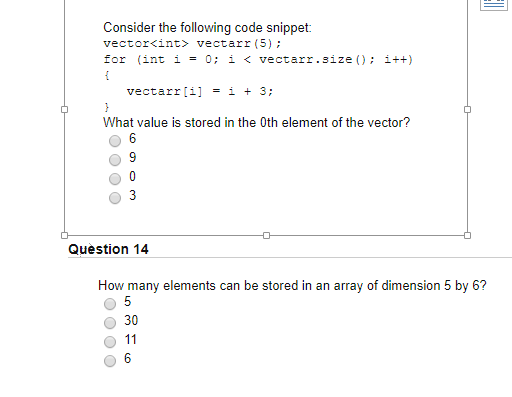The width and height of the screenshot is (512, 397).
Task: Pick the radio option labeled 3
Action: (115, 198)
